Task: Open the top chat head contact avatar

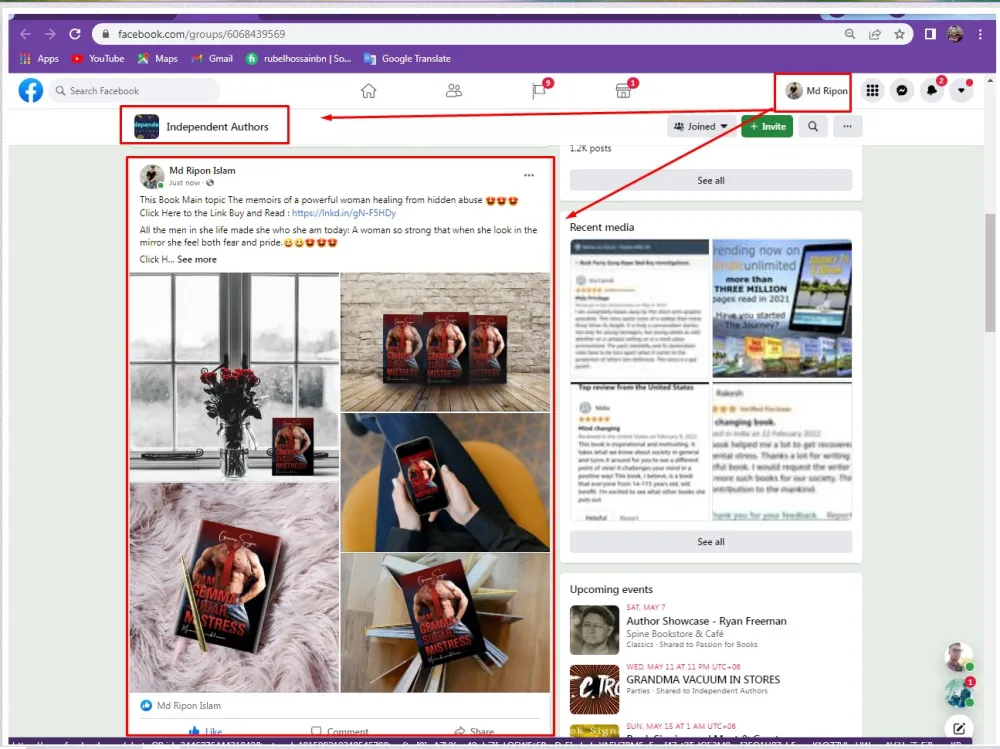Action: point(959,658)
